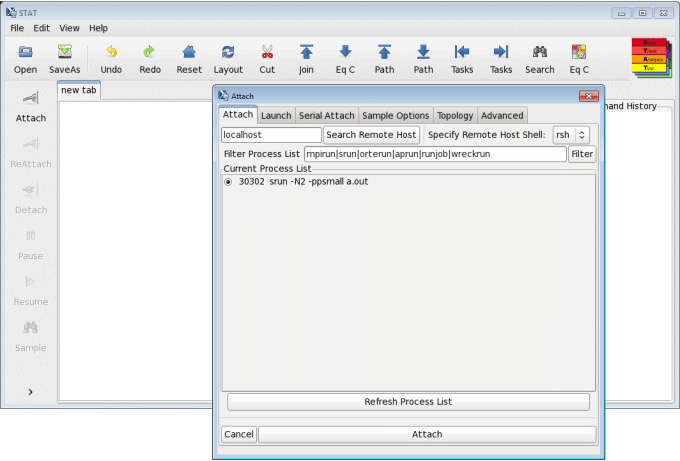Select the 'new tab' tab

(79, 90)
